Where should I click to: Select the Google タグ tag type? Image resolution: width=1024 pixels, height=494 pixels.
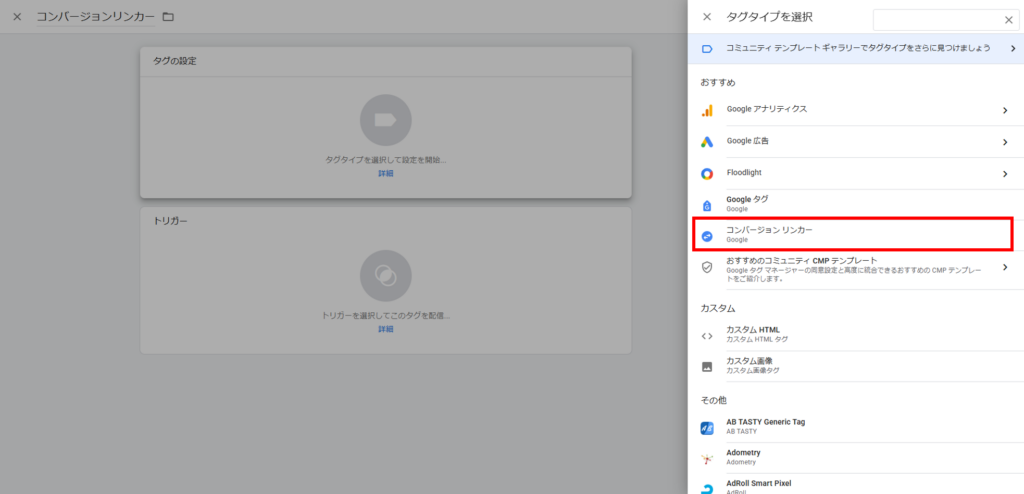tap(856, 205)
